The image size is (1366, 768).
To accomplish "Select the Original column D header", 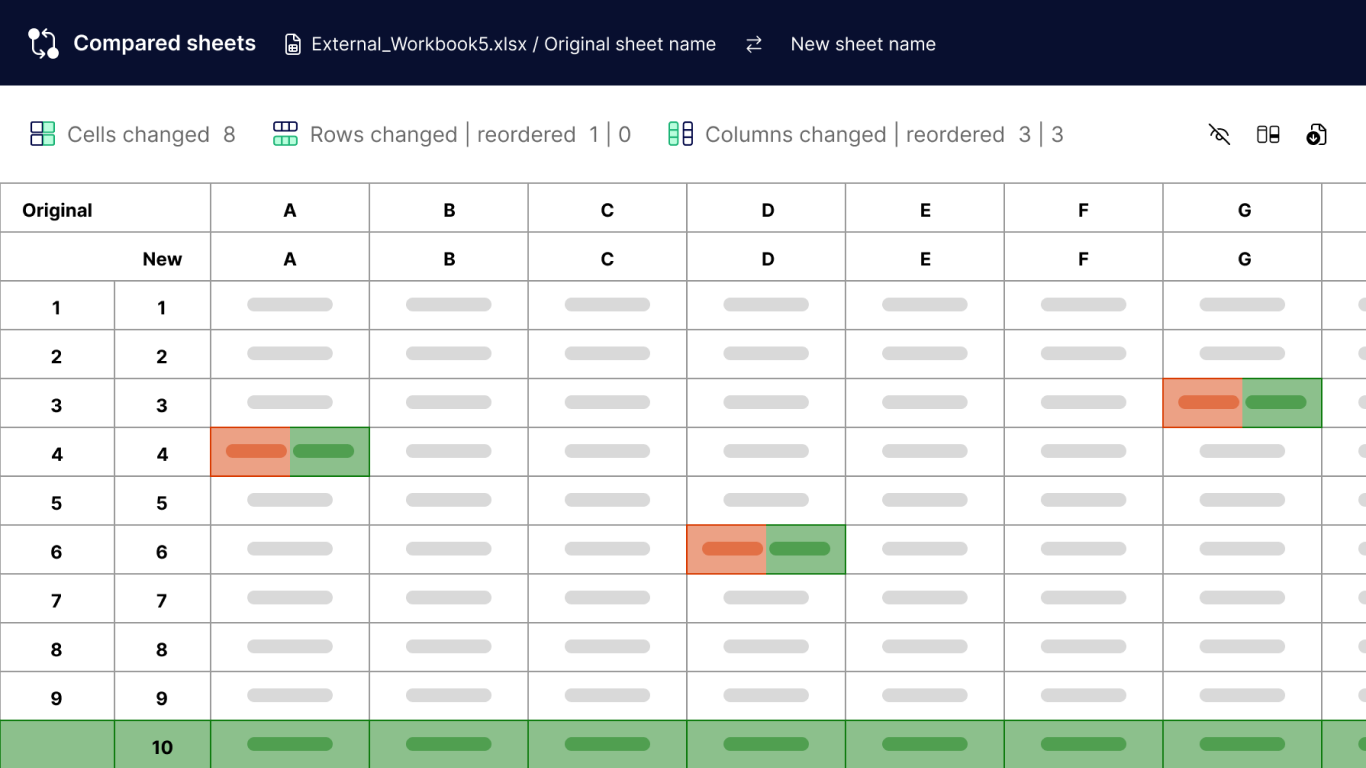I will tap(767, 210).
